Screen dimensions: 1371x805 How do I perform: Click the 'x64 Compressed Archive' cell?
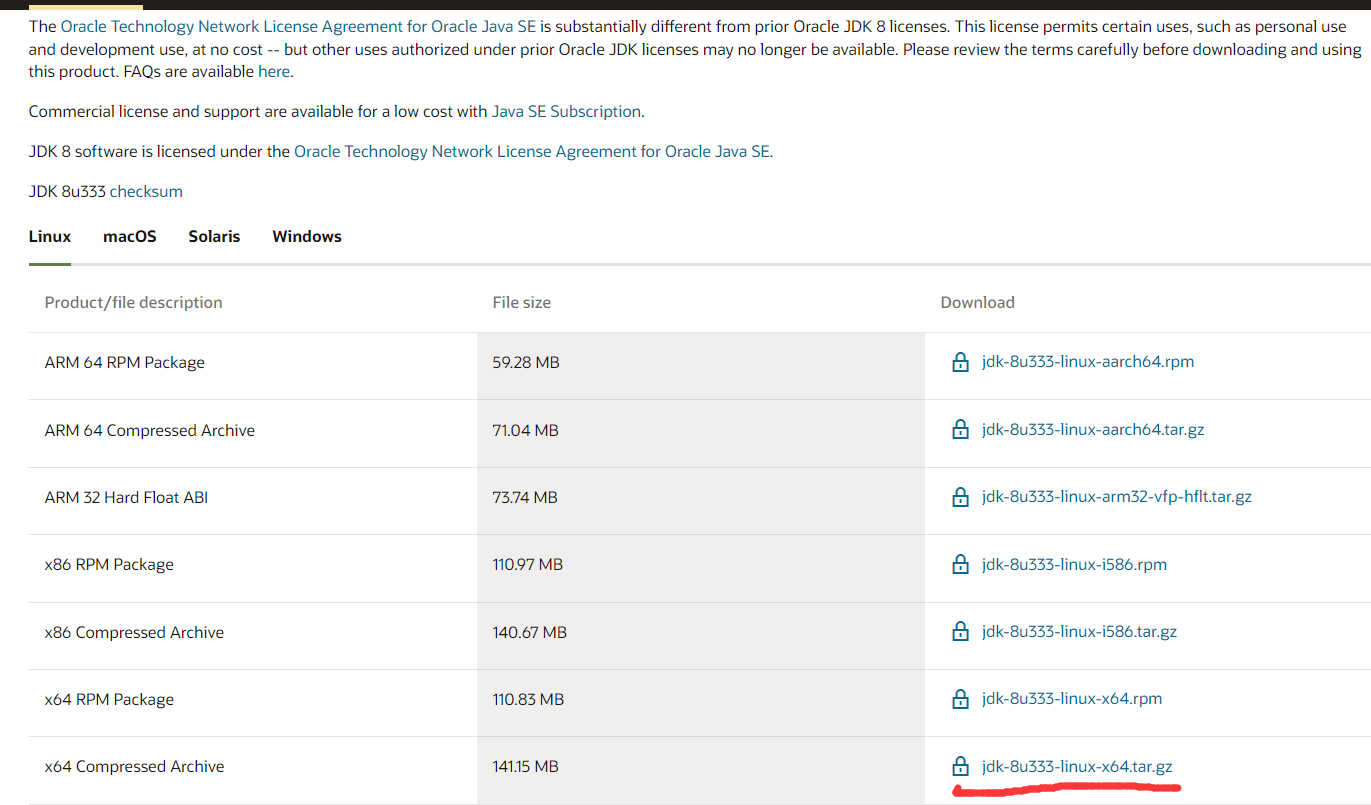[134, 767]
